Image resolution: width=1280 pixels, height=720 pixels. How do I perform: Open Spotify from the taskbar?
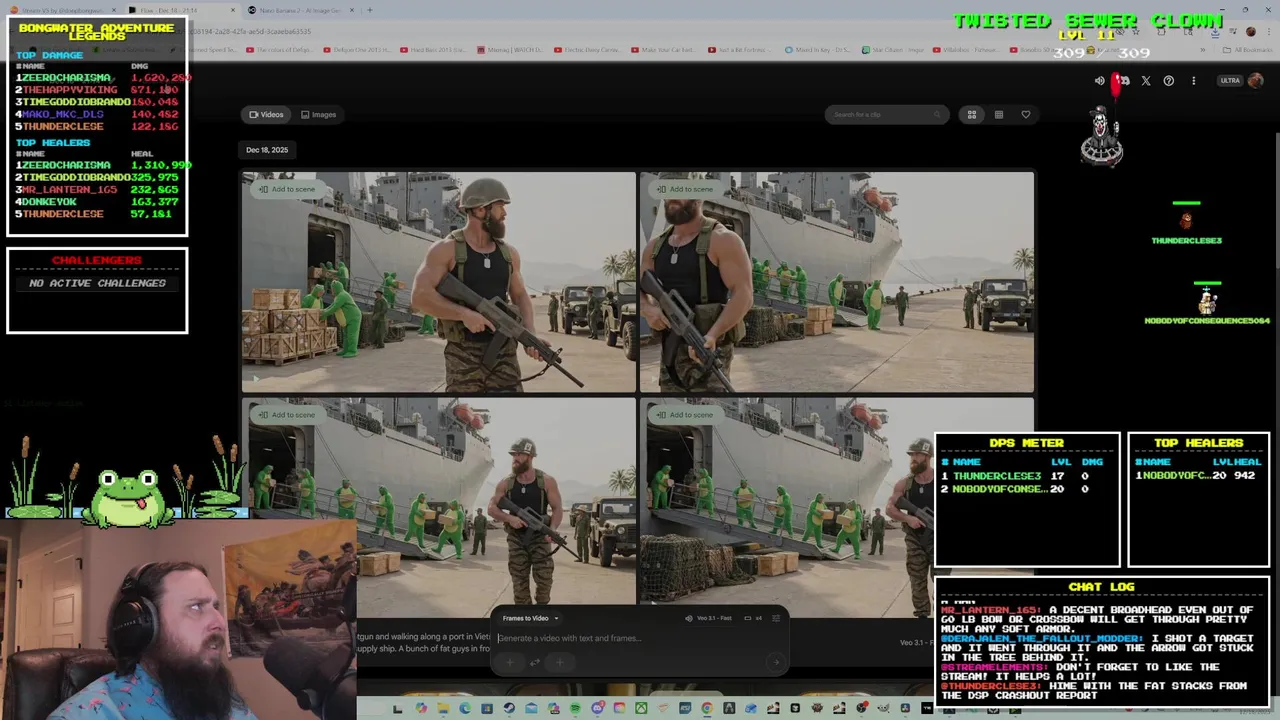coord(575,708)
